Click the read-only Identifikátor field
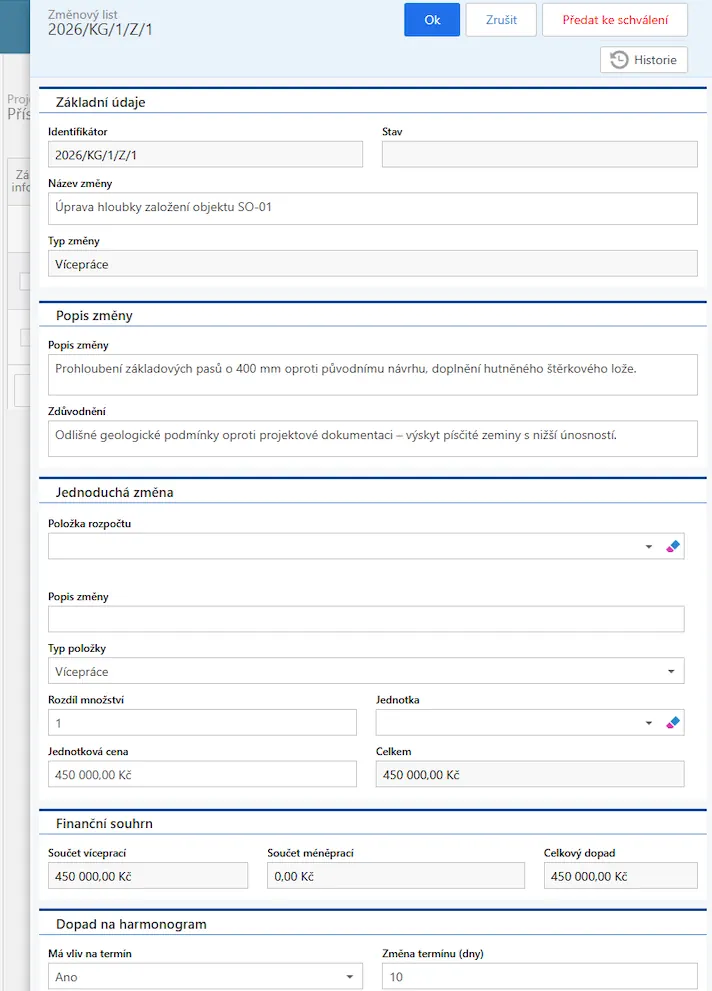 coord(205,154)
